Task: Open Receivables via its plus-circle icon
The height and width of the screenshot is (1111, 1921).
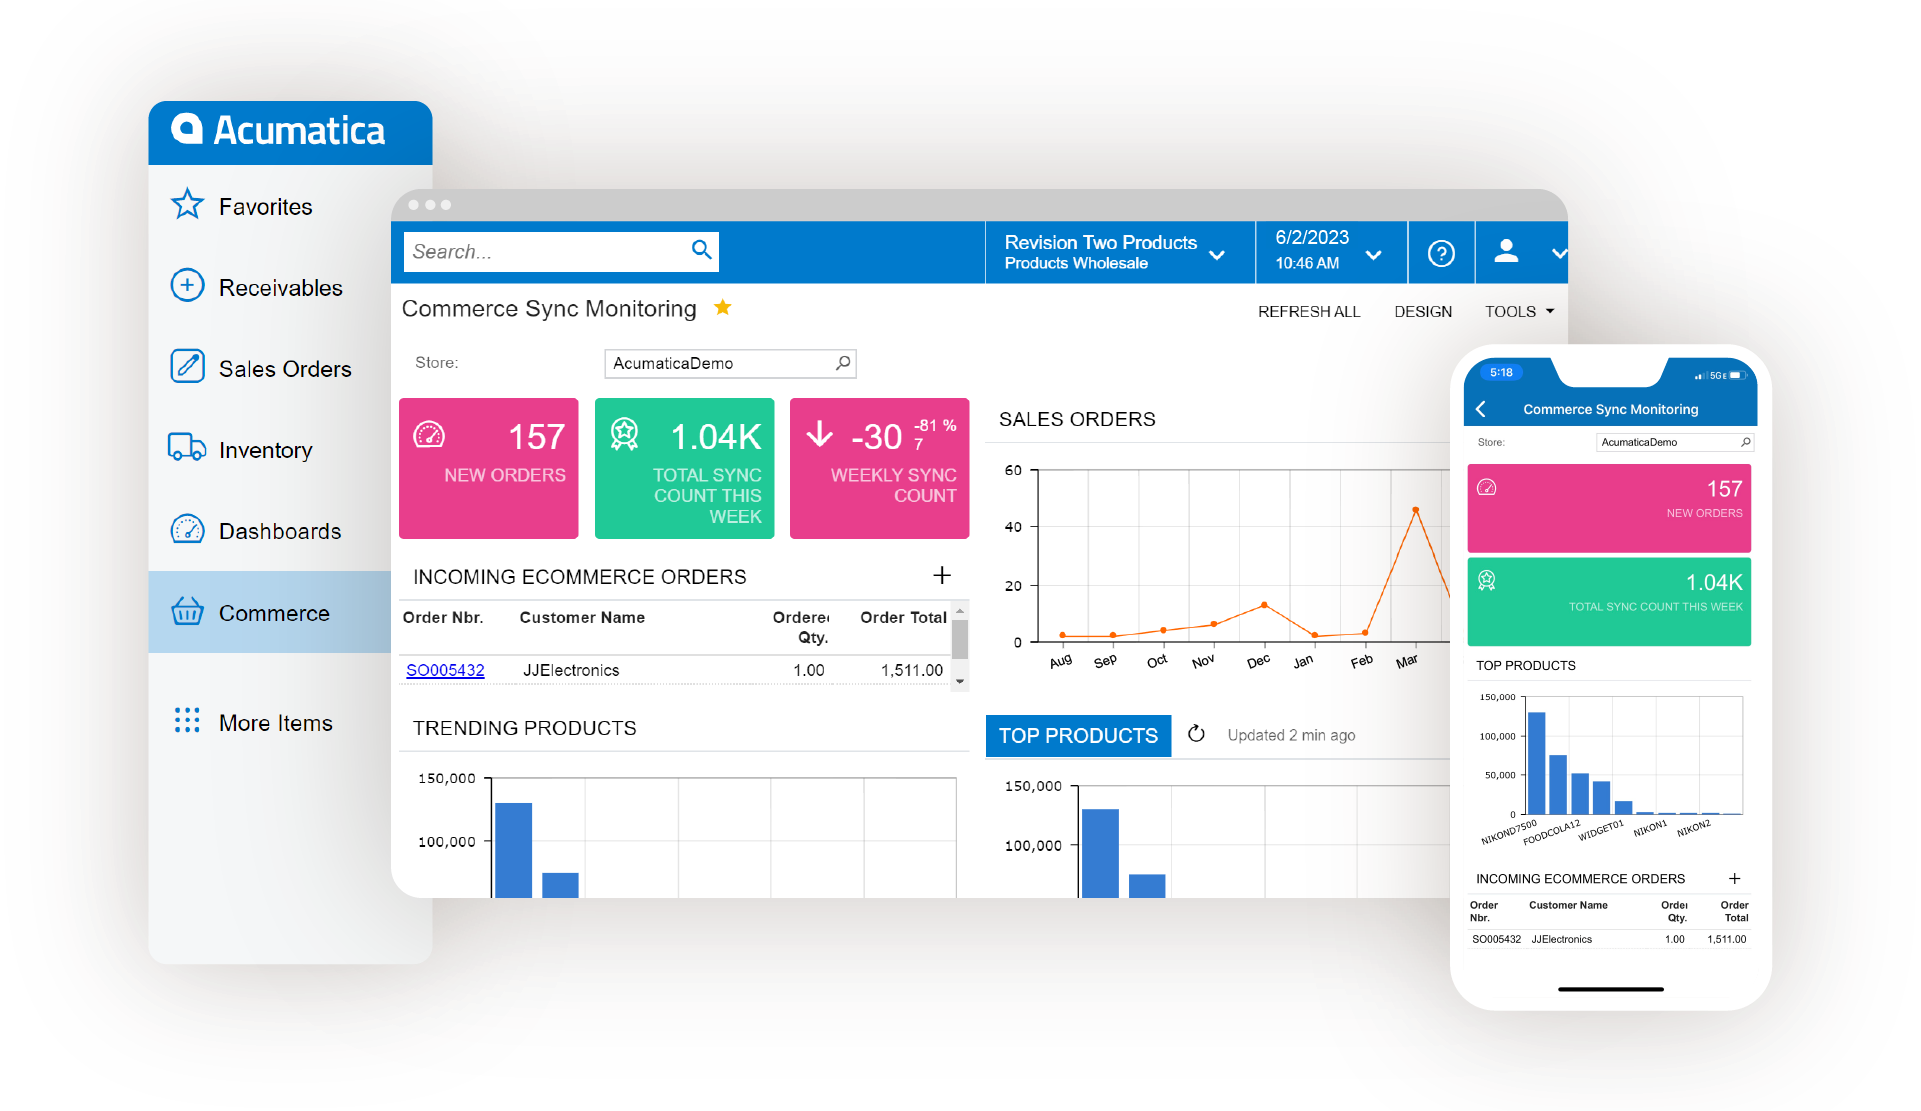Action: (187, 286)
